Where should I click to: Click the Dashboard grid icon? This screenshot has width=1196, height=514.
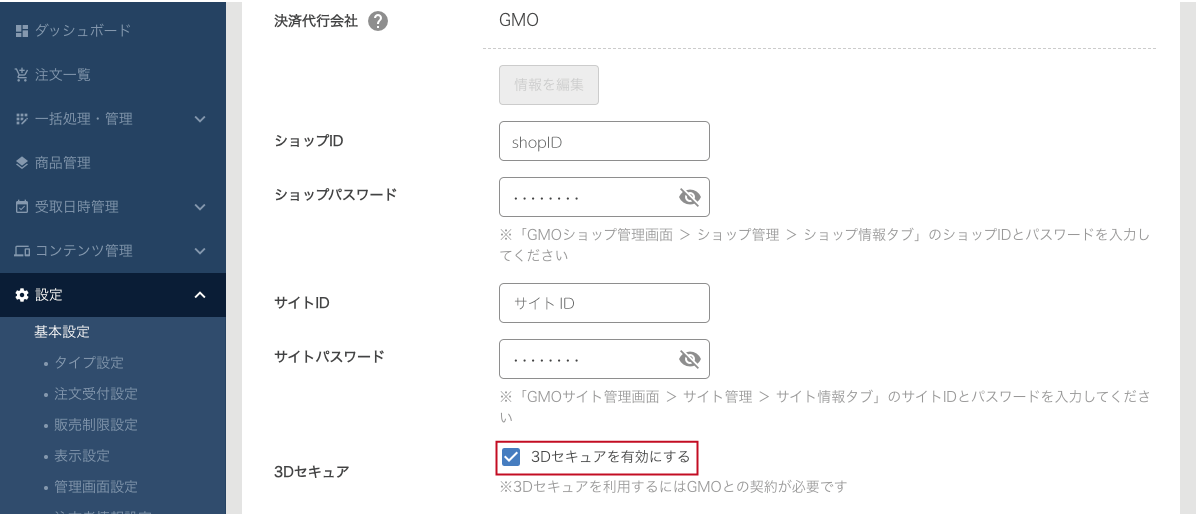click(22, 31)
